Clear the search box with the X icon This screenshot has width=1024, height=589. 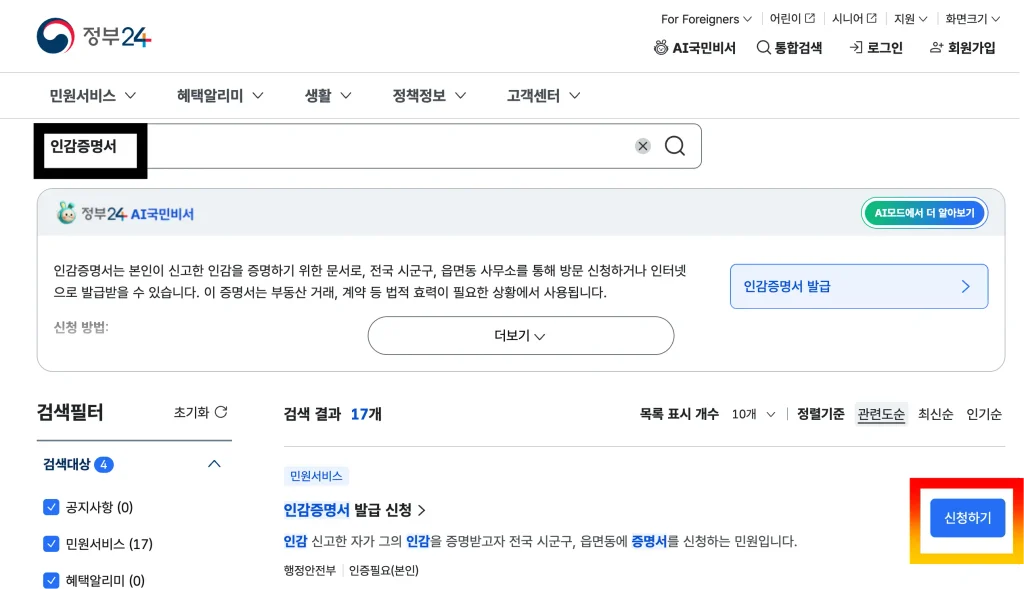(643, 146)
